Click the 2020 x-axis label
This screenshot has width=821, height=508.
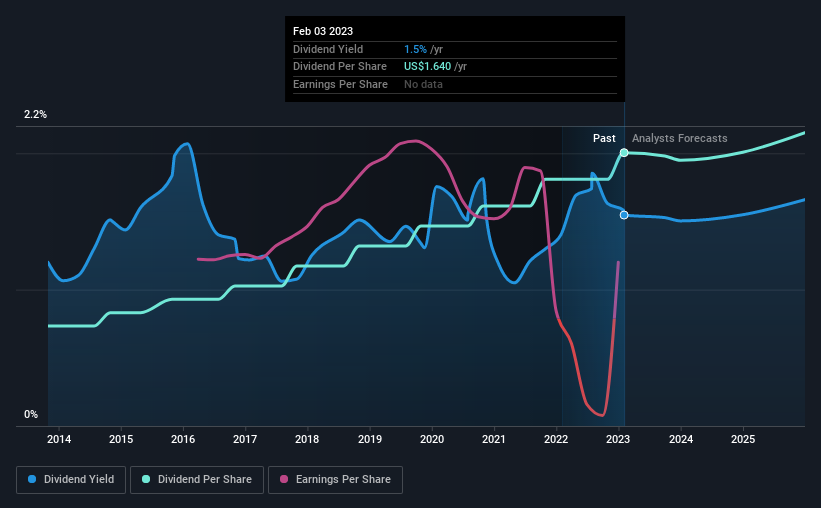pyautogui.click(x=432, y=439)
